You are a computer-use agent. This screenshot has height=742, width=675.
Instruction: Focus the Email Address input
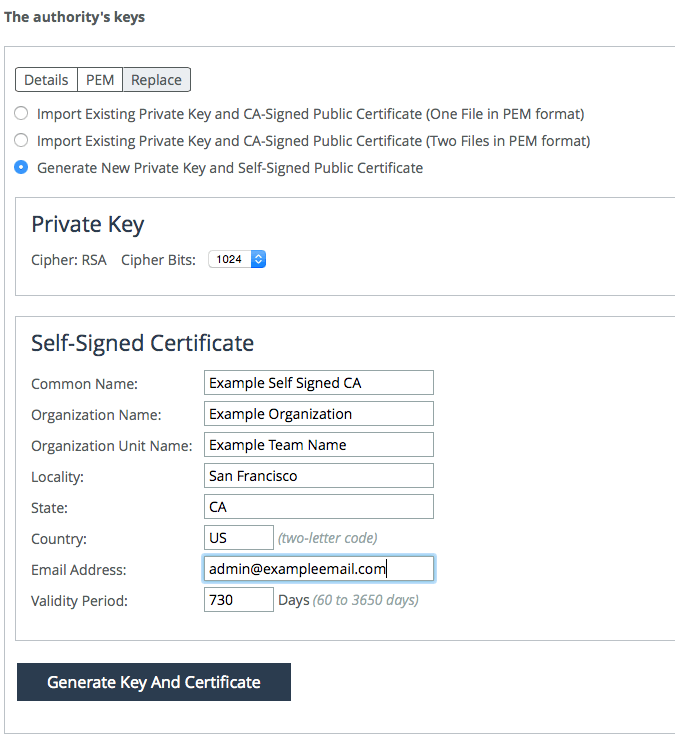pos(319,569)
